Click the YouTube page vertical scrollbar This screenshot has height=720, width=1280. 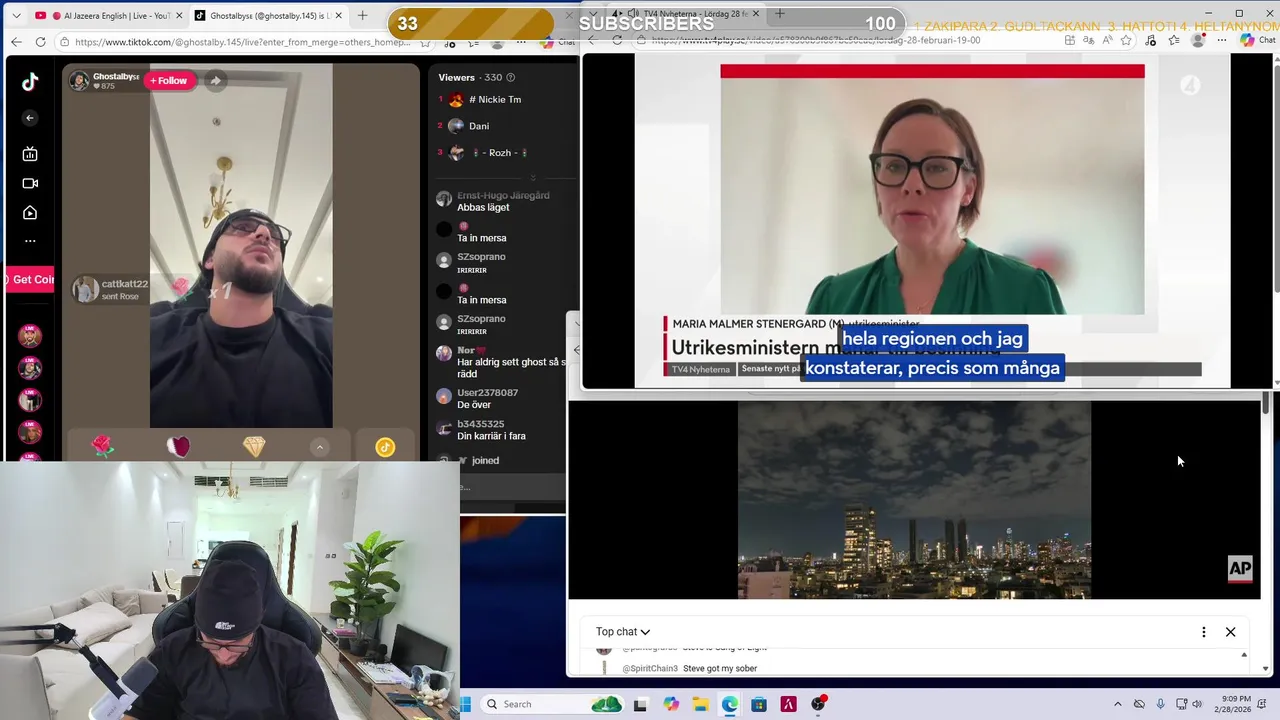tap(1266, 403)
